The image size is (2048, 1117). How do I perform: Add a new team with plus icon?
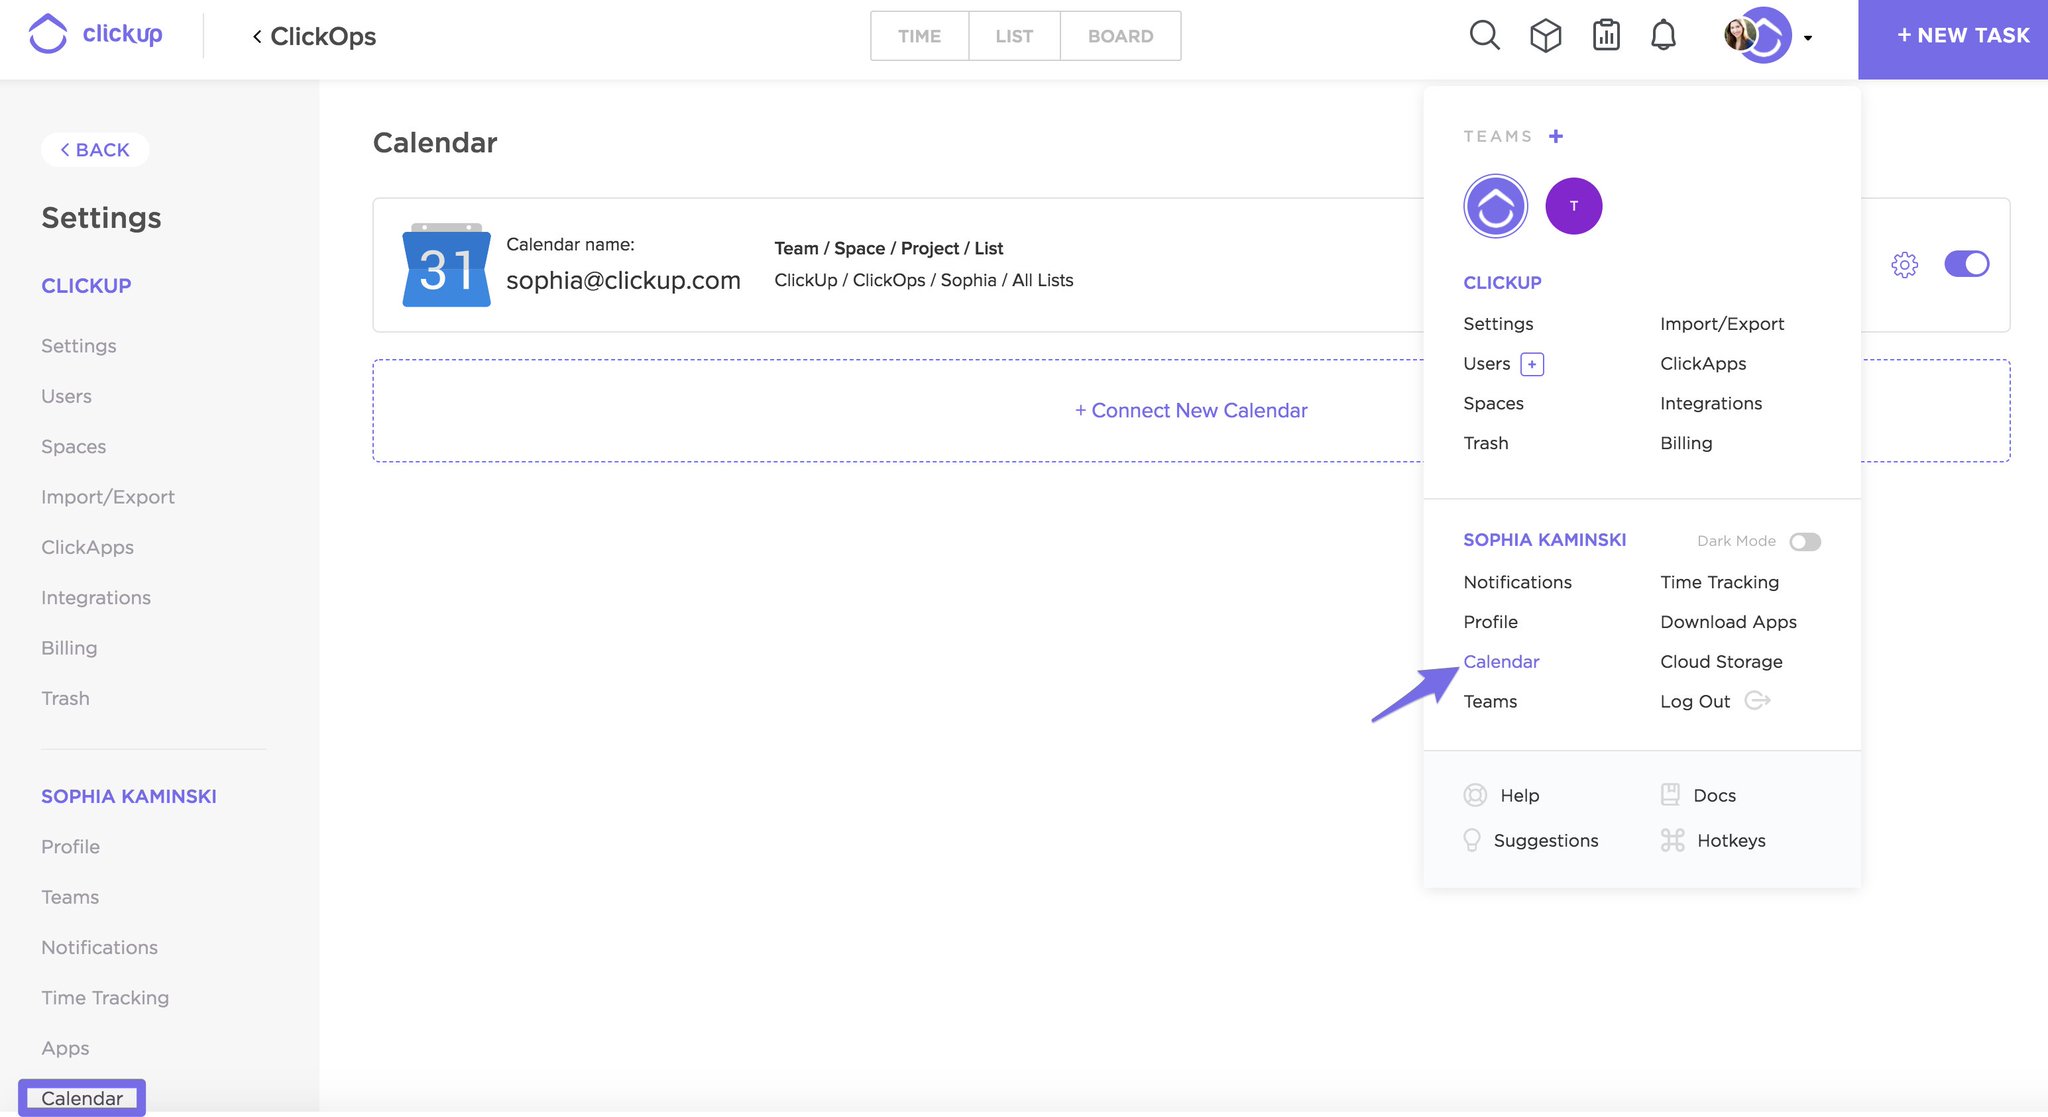1556,136
